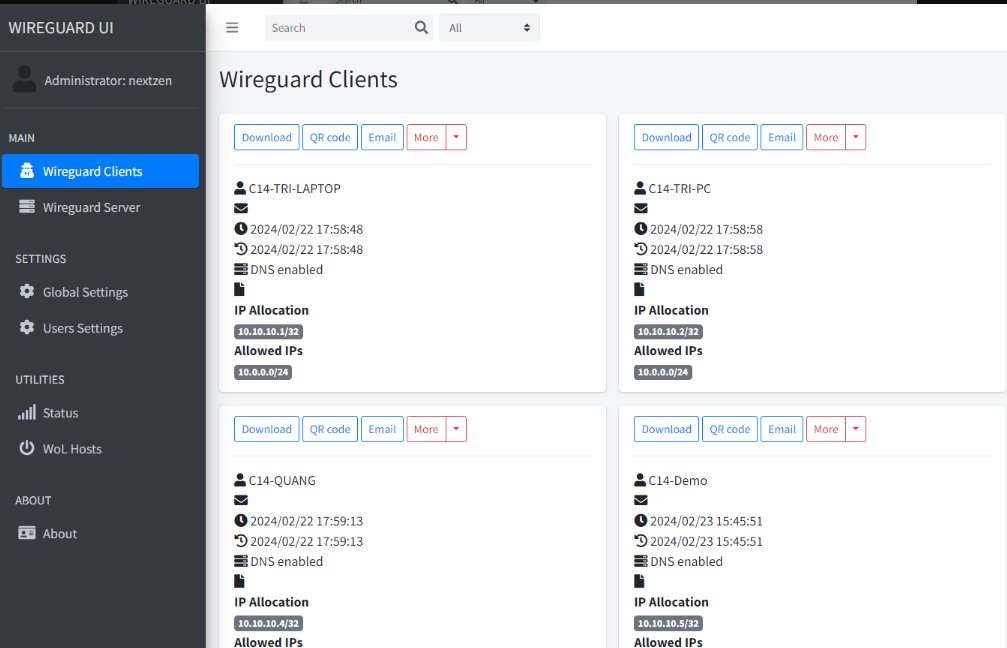Open the Status utility page
This screenshot has width=1007, height=648.
100,412
